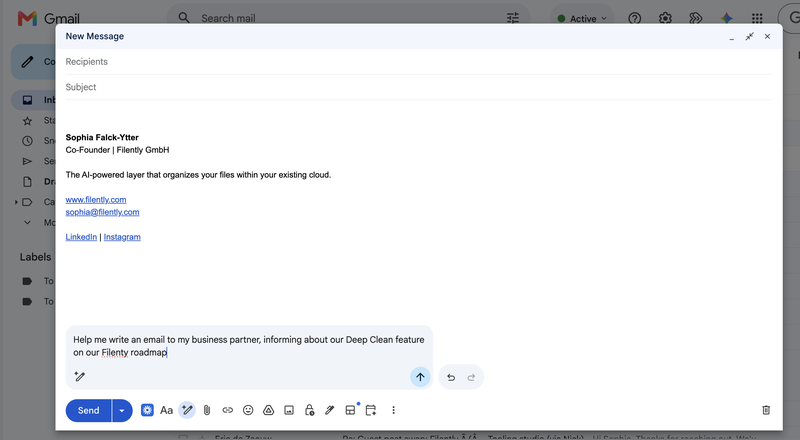The image size is (800, 440).
Task: Click the Recipients field
Action: tap(418, 62)
